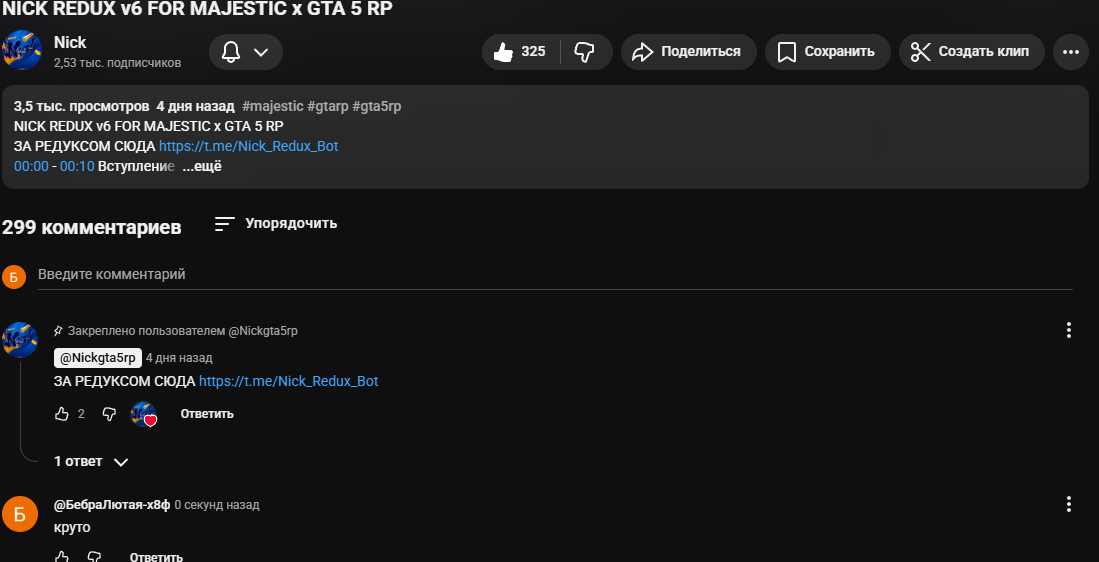Click the #majestic hashtag

tap(272, 106)
